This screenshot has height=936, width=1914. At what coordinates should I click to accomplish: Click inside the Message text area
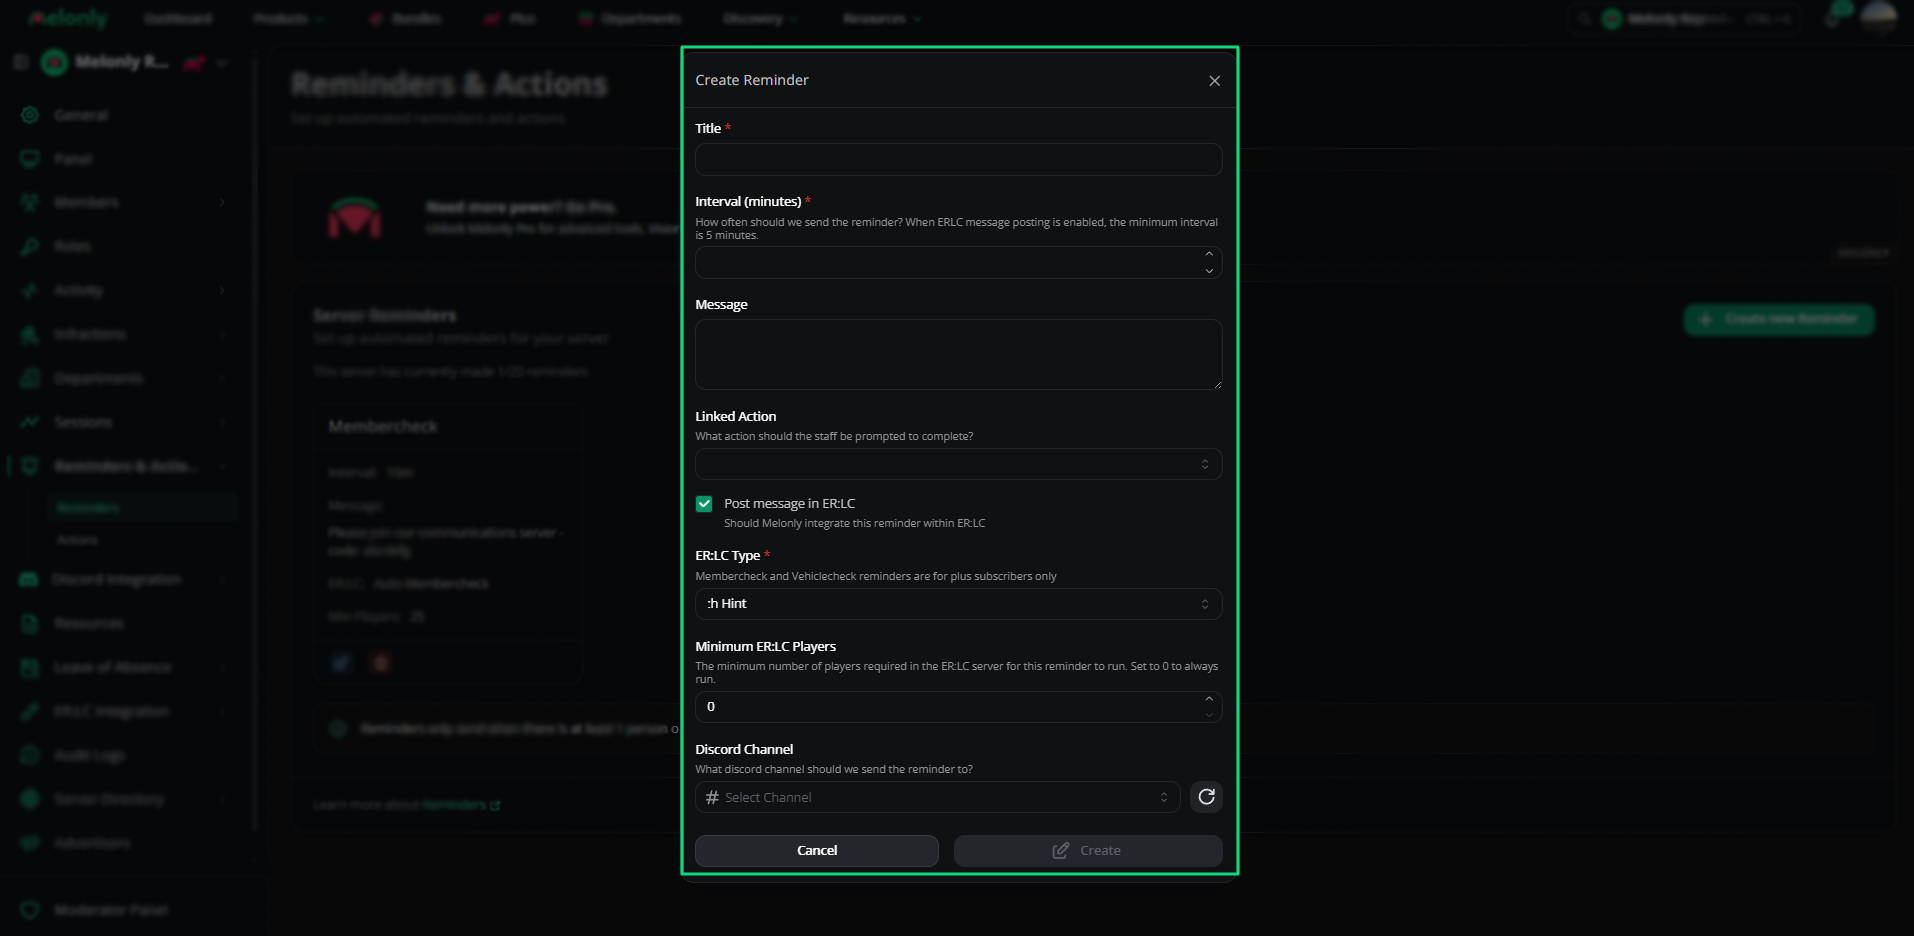coord(958,354)
